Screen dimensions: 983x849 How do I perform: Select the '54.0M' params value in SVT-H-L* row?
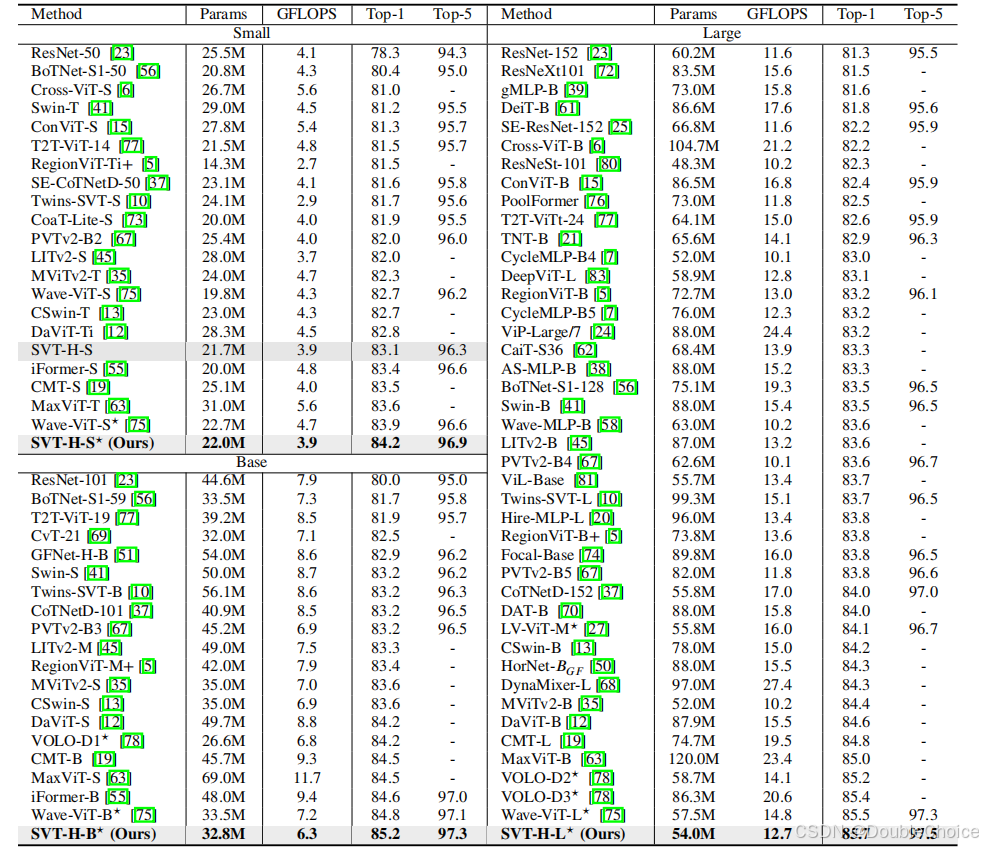pos(693,834)
